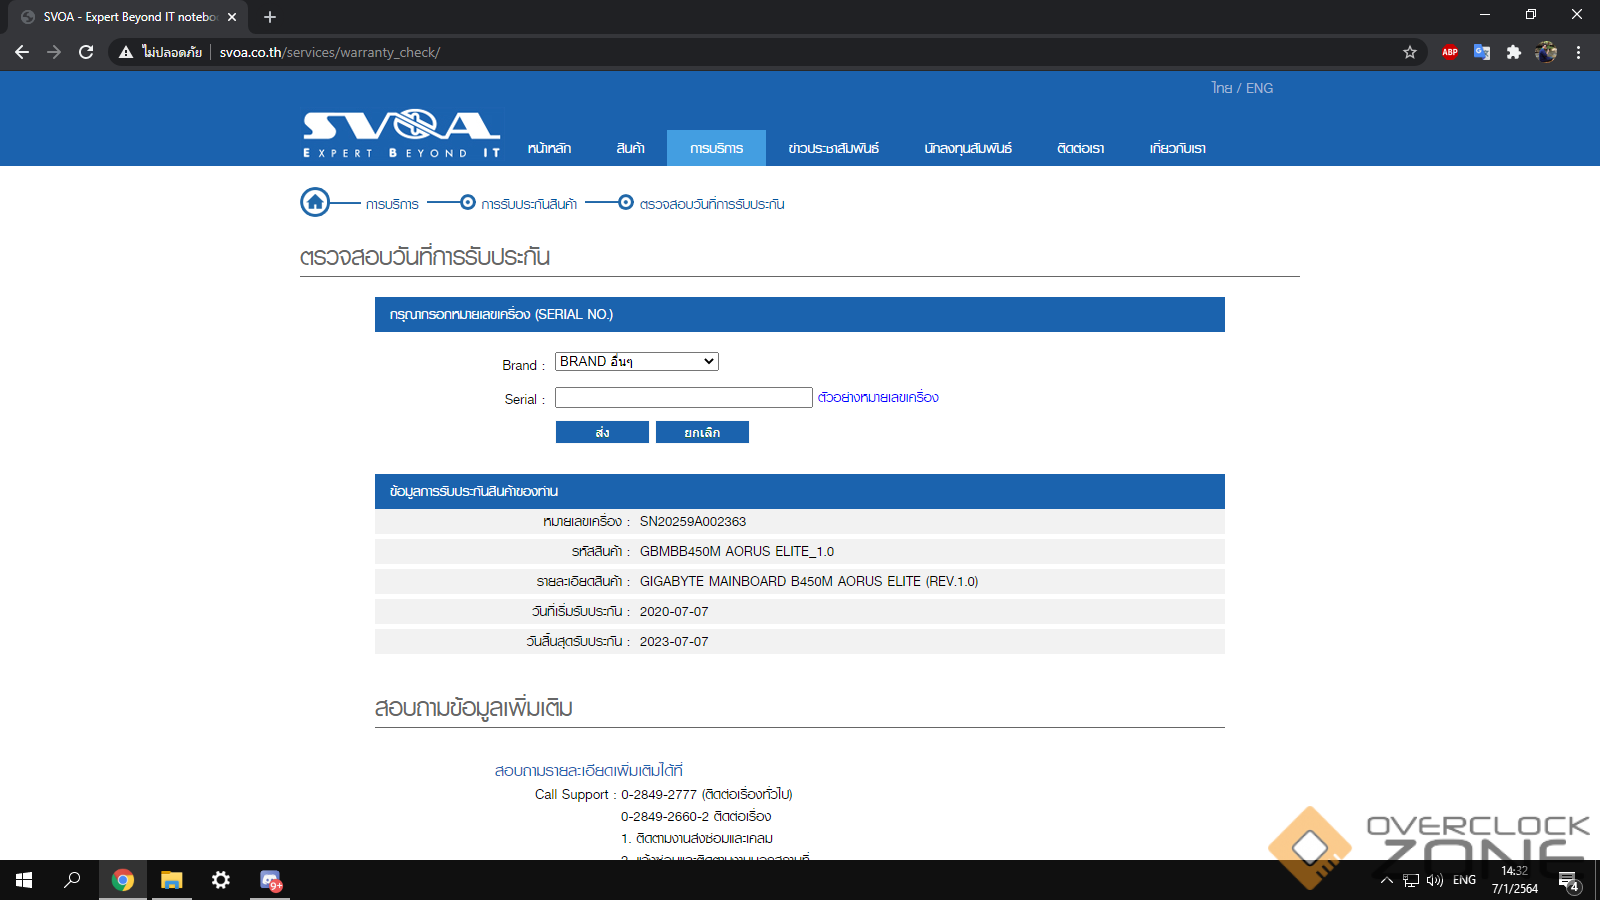Open the การบริการ navigation menu item

click(716, 148)
